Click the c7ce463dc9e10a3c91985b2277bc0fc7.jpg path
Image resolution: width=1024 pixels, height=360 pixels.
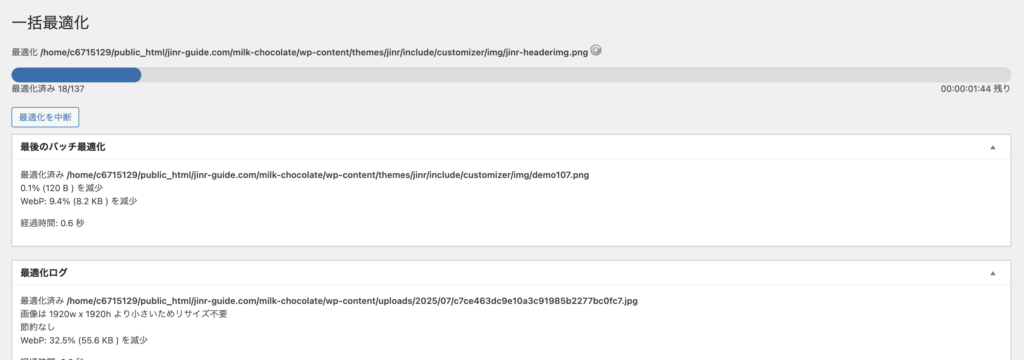(x=352, y=301)
